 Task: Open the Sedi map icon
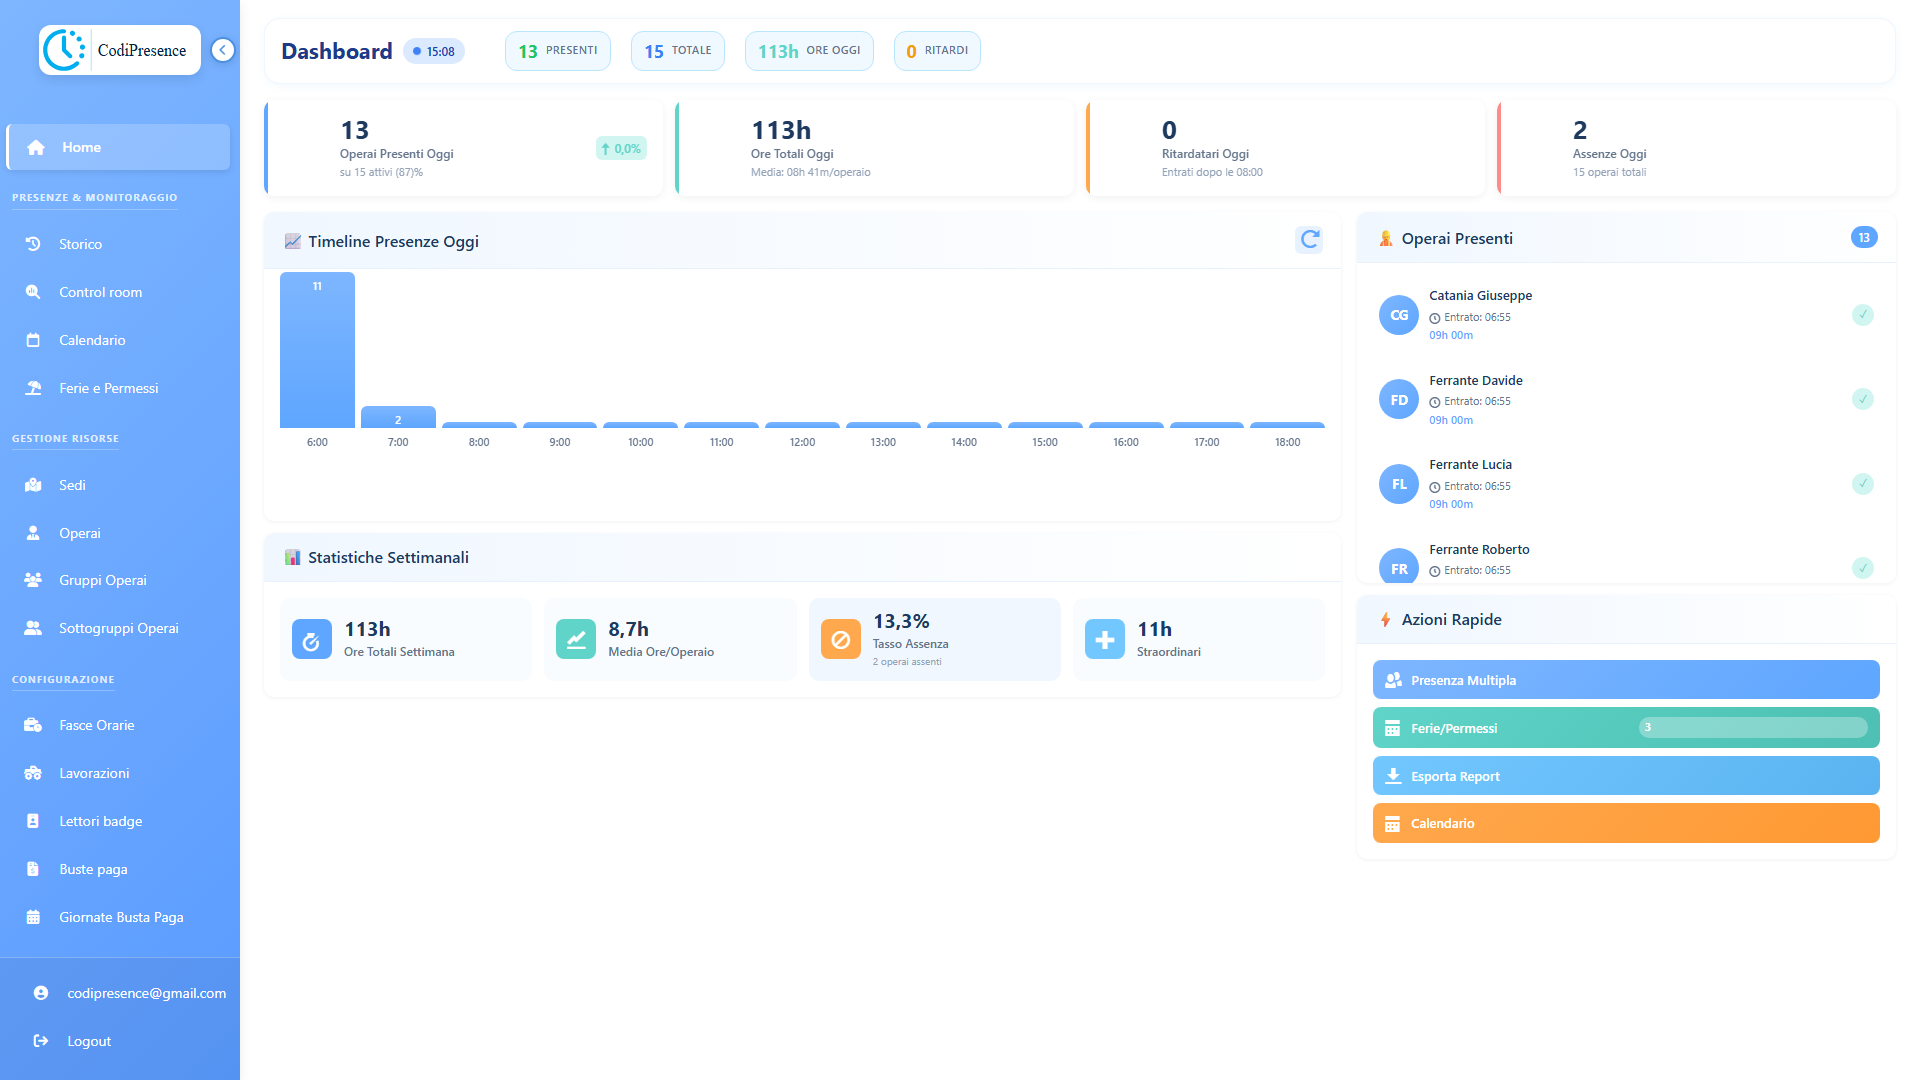[33, 485]
